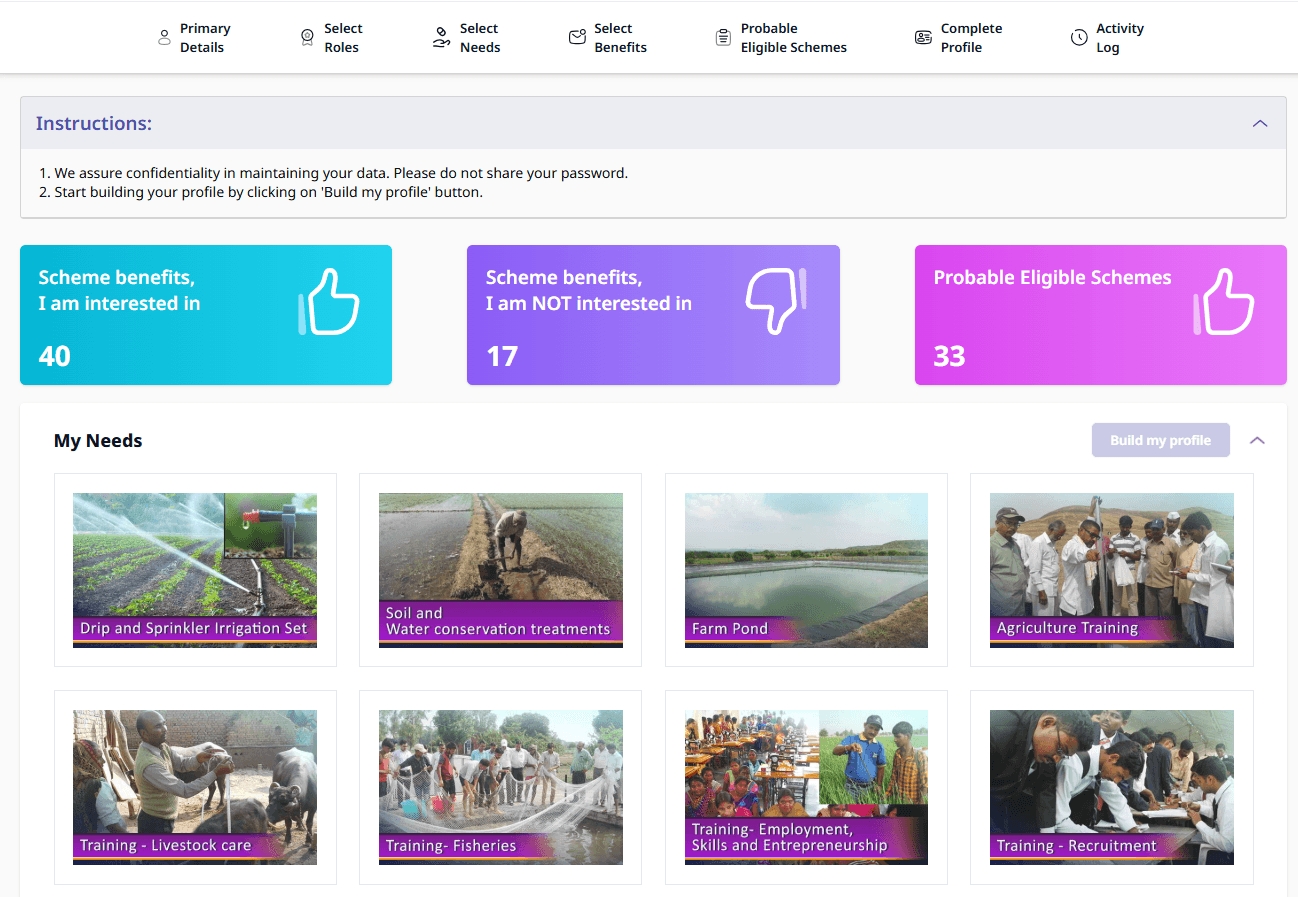
Task: Click thumbs-up icon on interested benefits card
Action: (x=329, y=300)
